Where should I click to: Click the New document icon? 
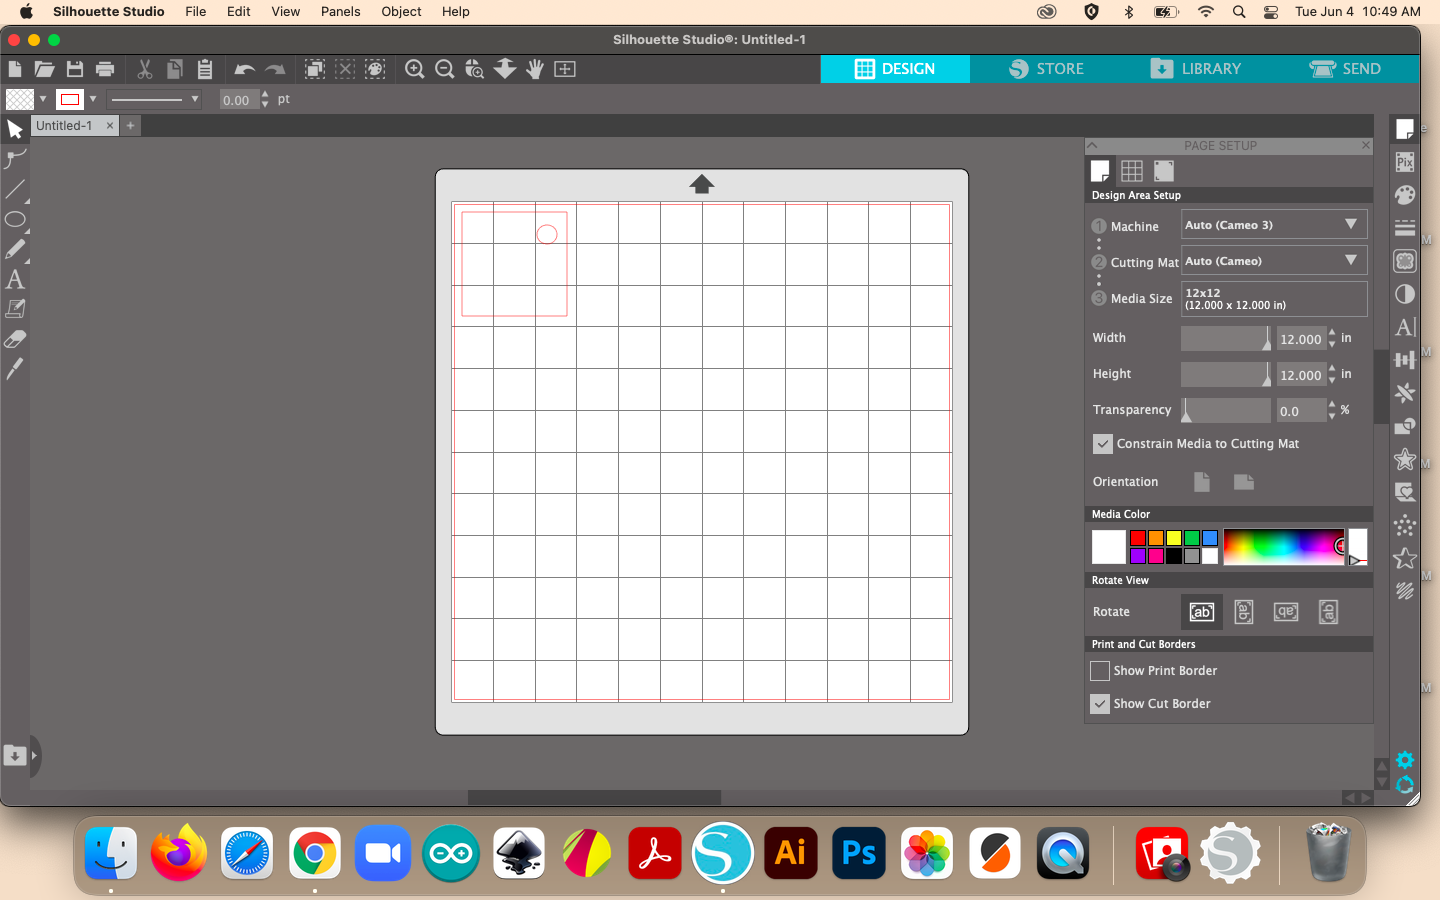tap(15, 69)
